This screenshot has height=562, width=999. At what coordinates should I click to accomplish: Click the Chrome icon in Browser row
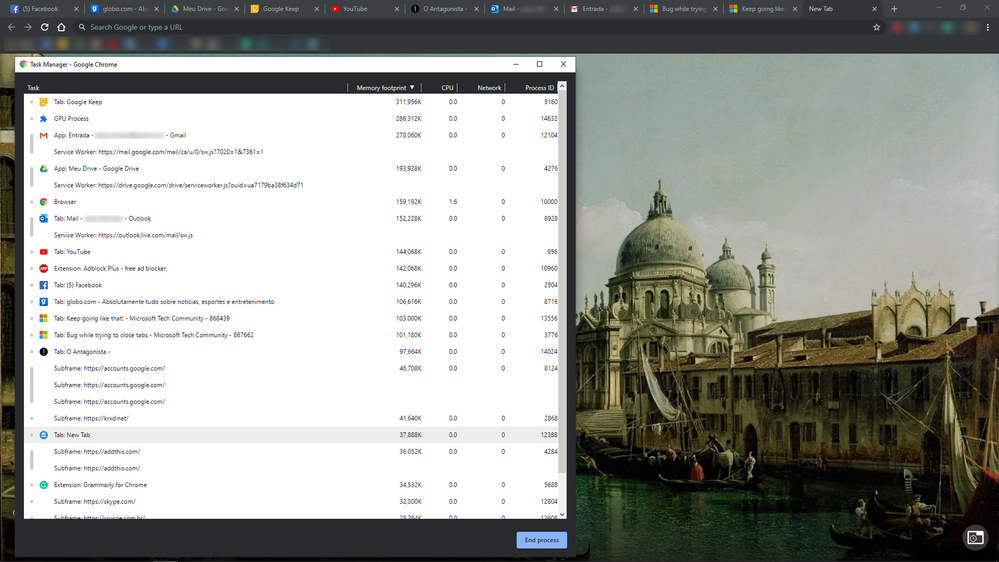coord(43,202)
